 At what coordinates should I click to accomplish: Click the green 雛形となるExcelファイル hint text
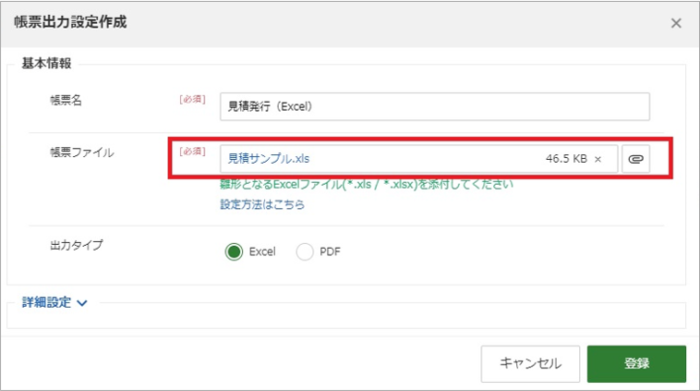(x=367, y=184)
